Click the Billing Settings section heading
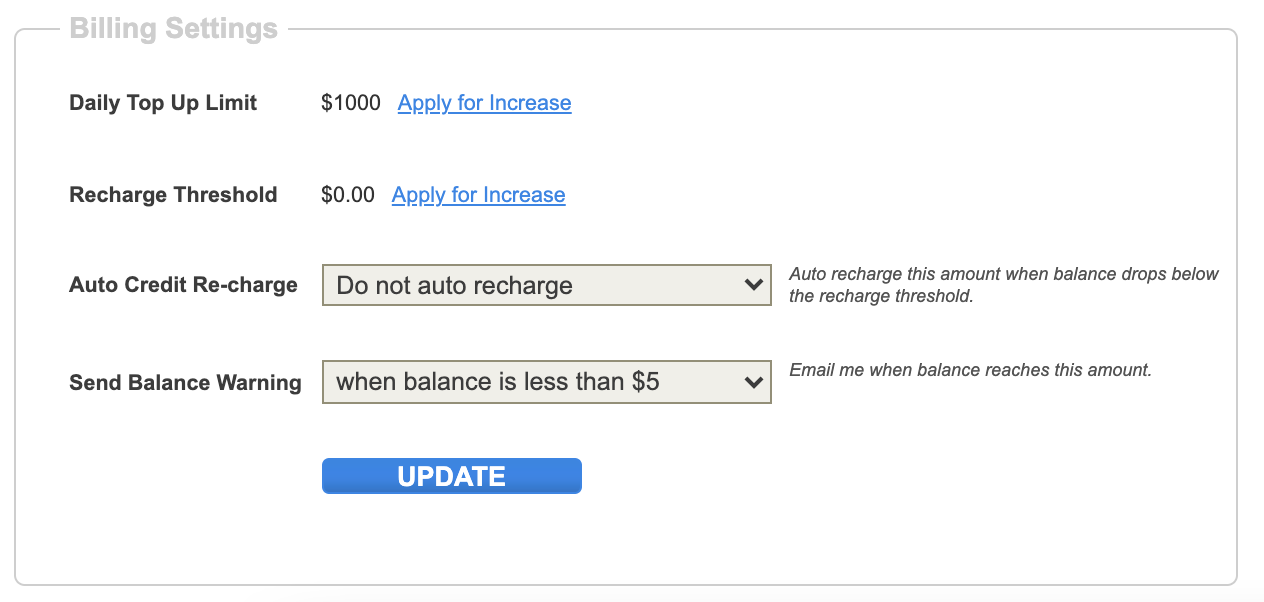1264x602 pixels. tap(173, 28)
